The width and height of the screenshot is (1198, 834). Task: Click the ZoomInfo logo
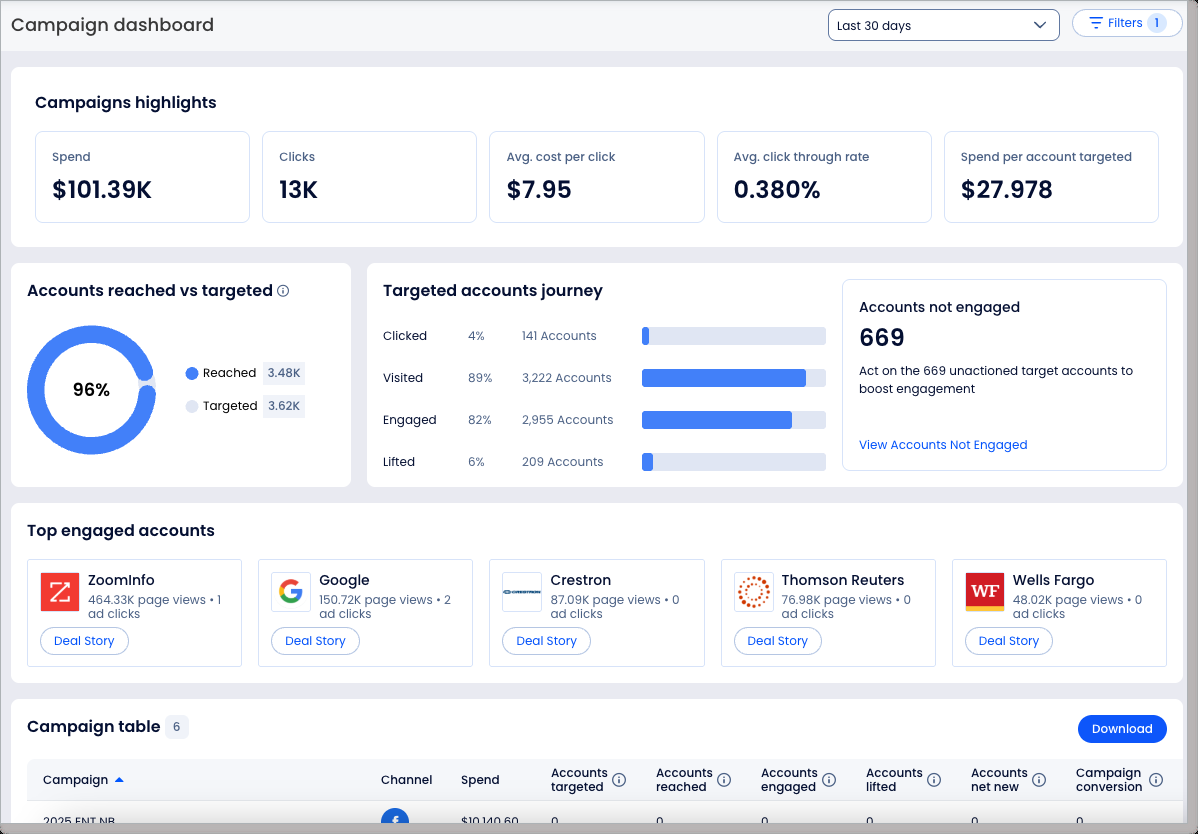pyautogui.click(x=60, y=592)
